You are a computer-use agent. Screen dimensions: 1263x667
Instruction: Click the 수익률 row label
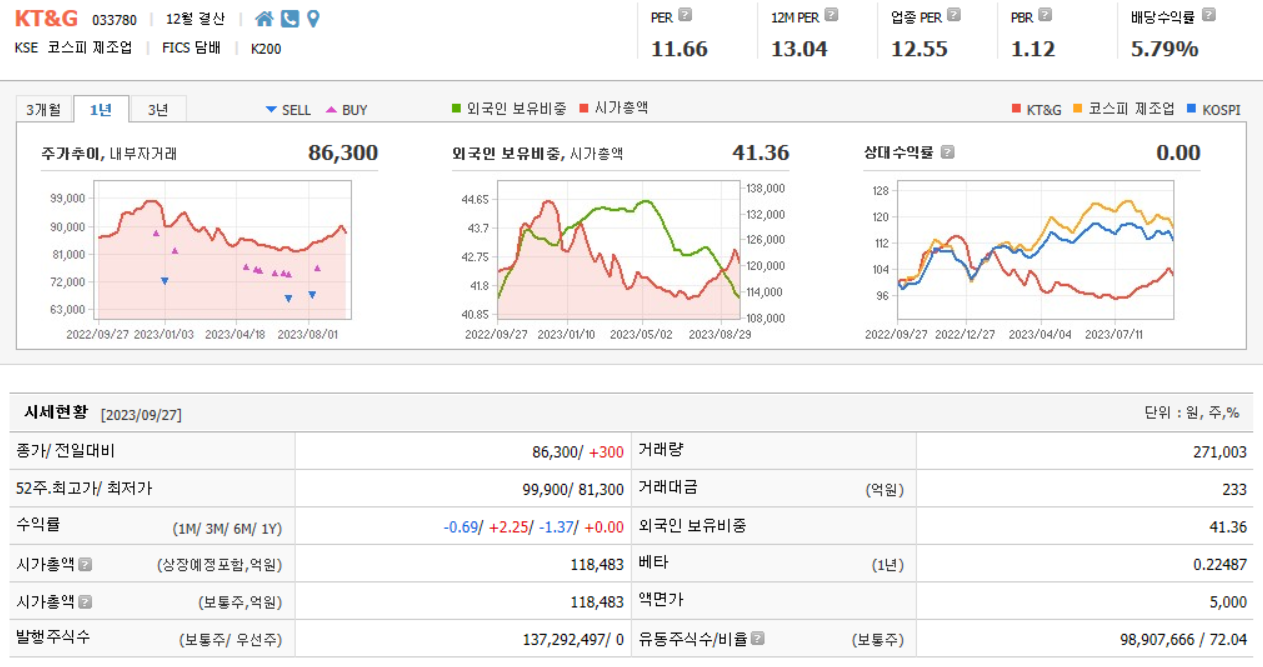tap(37, 525)
